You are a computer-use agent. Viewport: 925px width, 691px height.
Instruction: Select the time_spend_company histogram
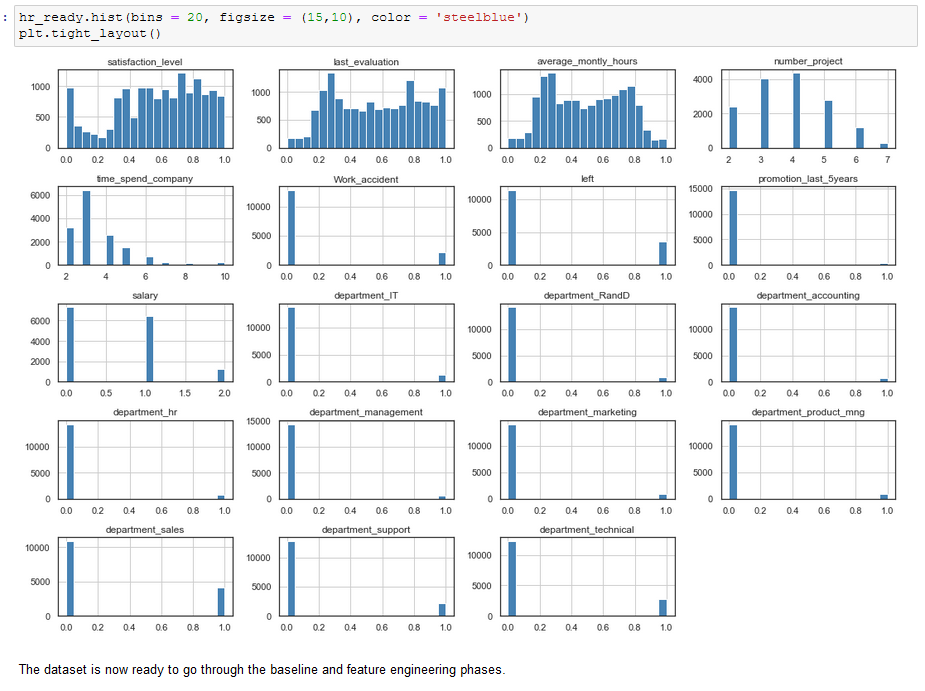[x=145, y=226]
